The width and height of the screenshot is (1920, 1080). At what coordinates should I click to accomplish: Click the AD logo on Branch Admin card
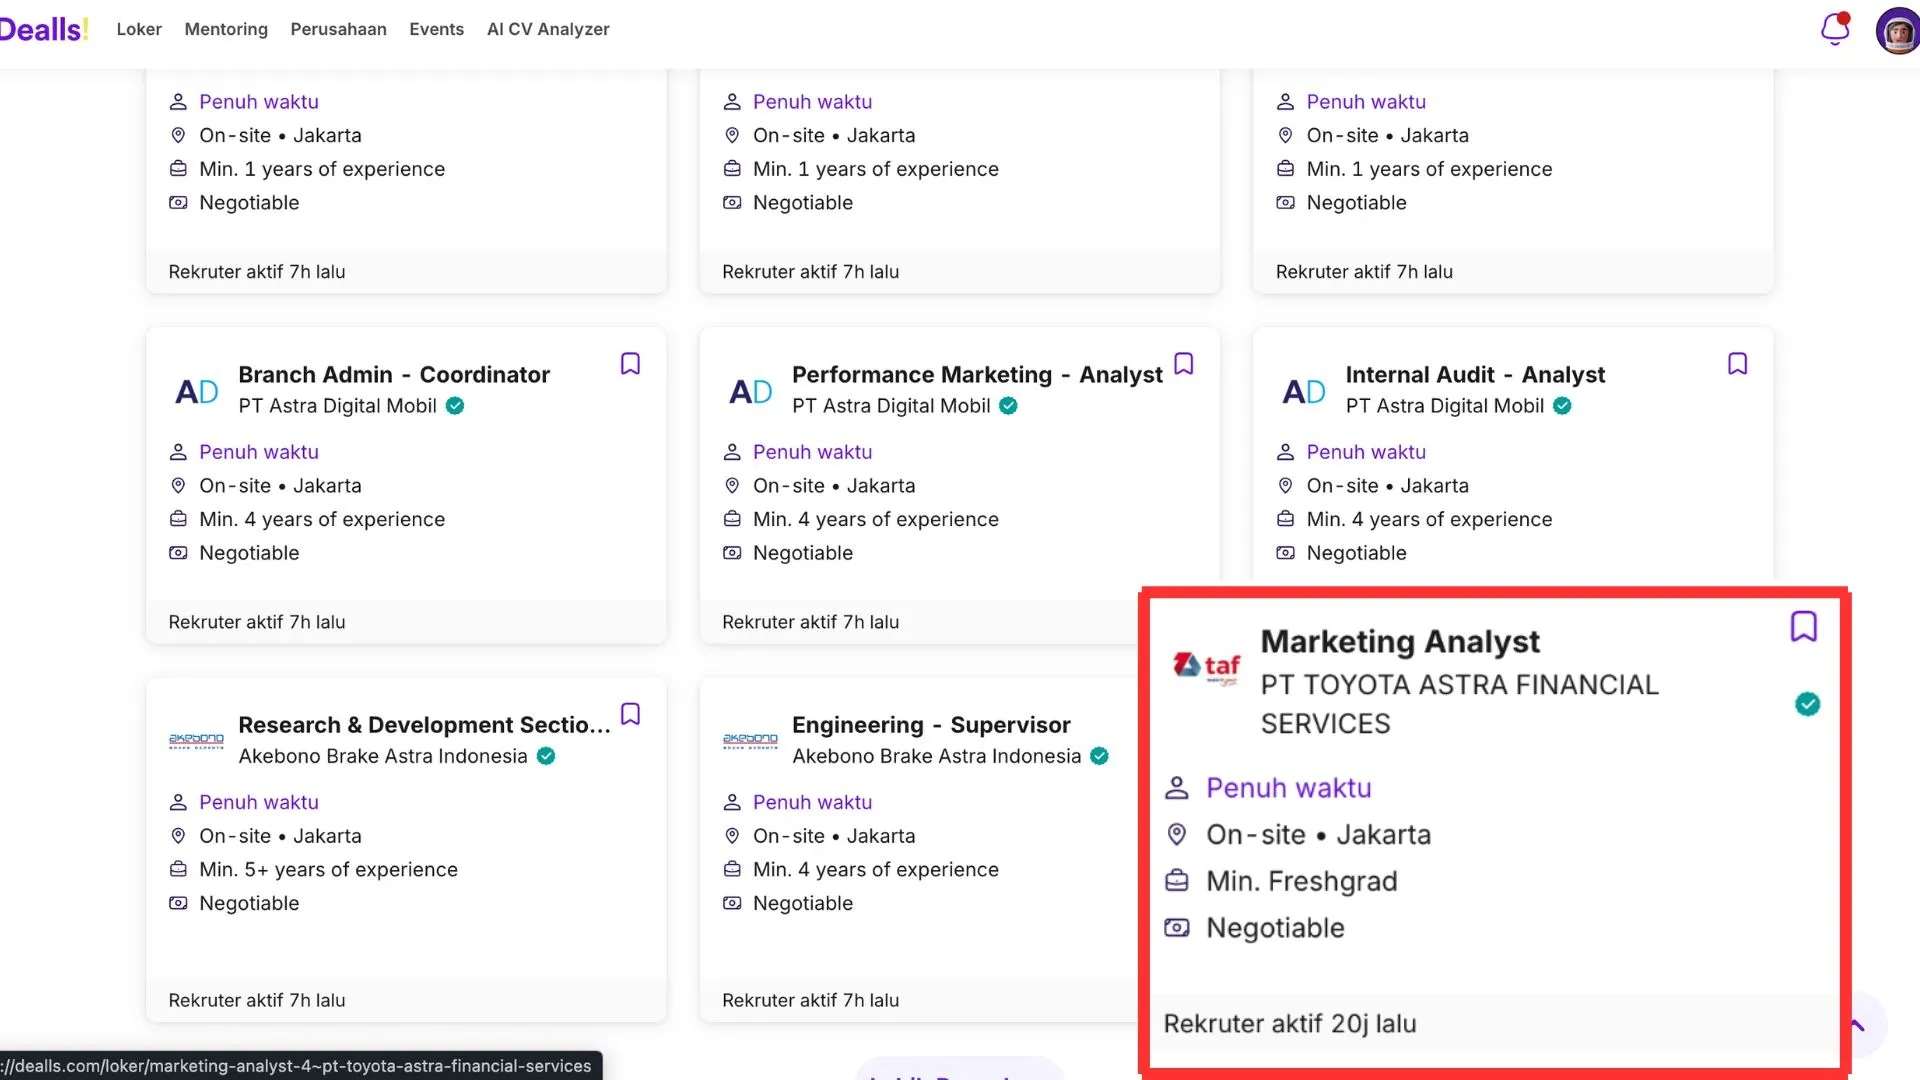click(196, 391)
